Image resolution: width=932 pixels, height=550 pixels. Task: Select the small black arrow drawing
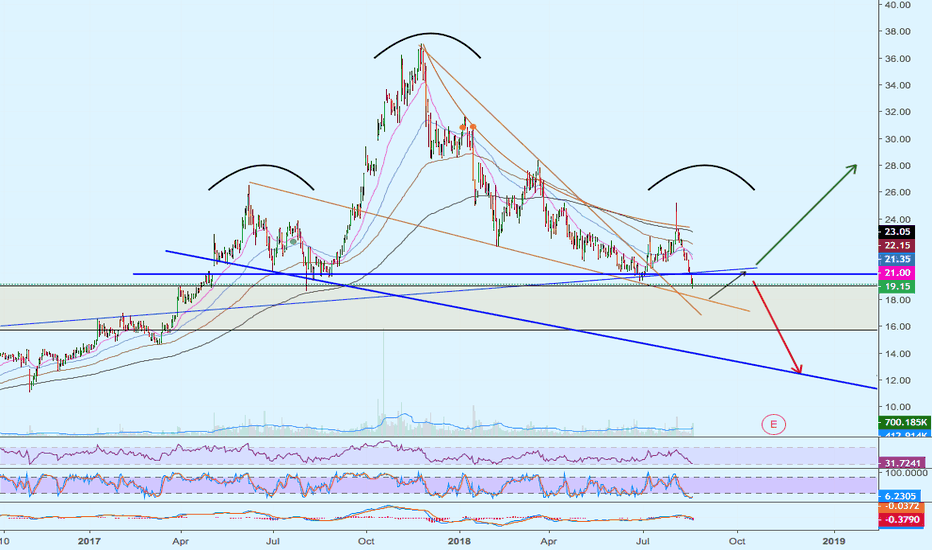click(728, 285)
